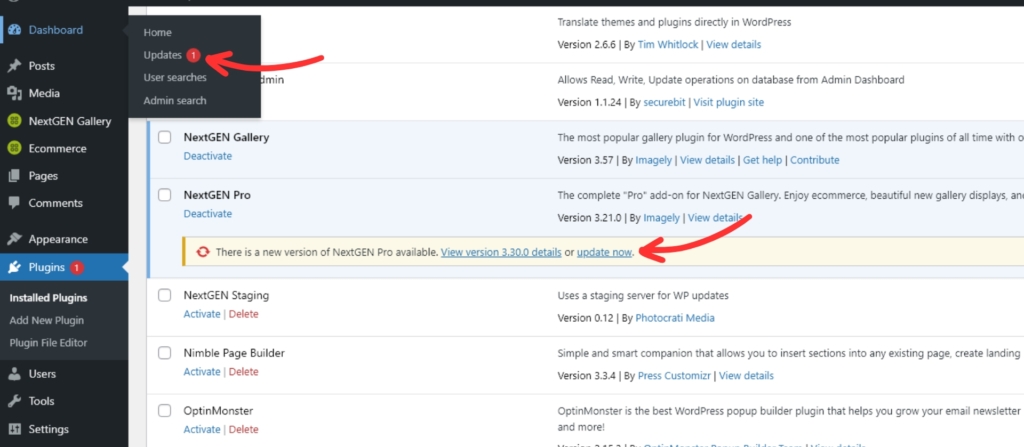
Task: Check the Nimble Page Builder checkbox
Action: (165, 353)
